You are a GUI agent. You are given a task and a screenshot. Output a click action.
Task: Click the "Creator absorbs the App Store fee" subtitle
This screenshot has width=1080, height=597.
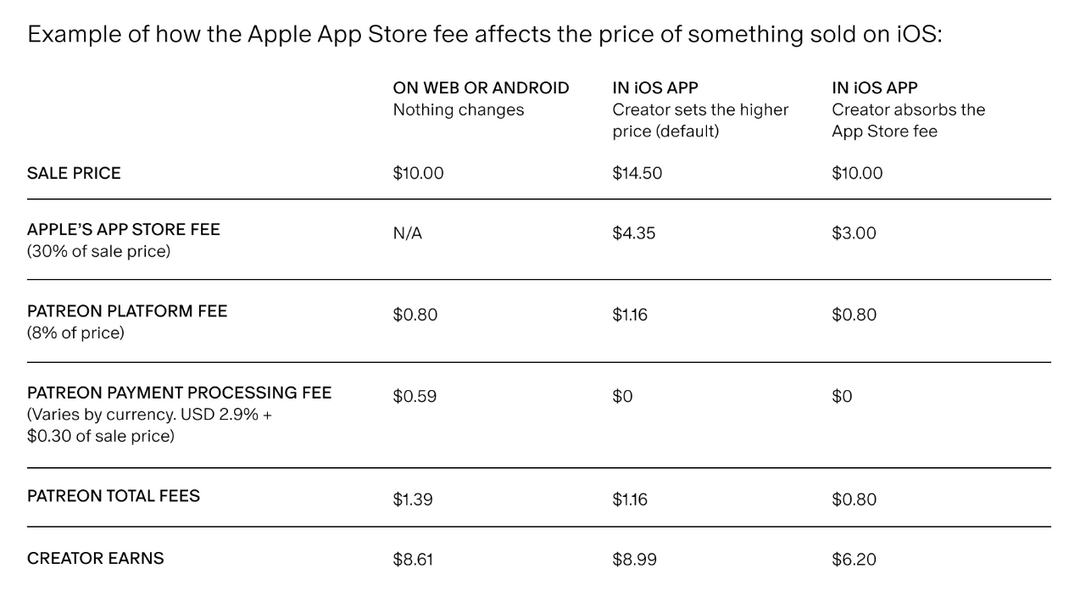(908, 120)
